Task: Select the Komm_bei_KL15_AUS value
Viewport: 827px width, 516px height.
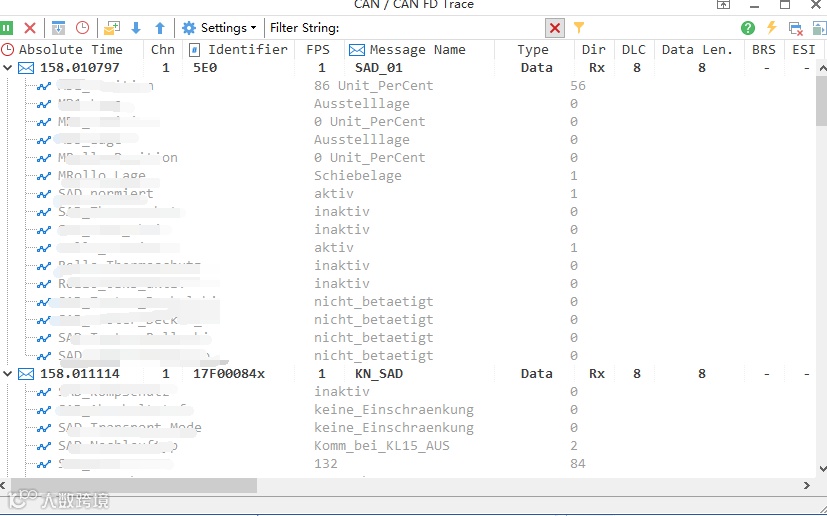Action: click(382, 446)
